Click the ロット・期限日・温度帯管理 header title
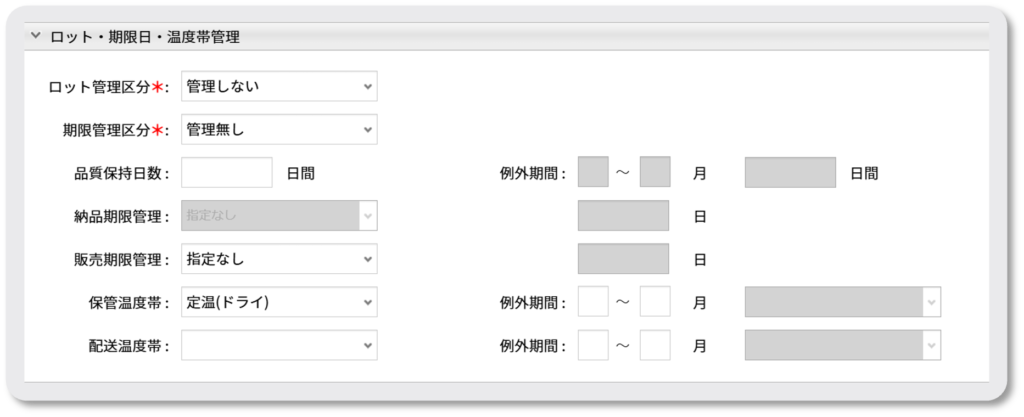 pyautogui.click(x=144, y=37)
